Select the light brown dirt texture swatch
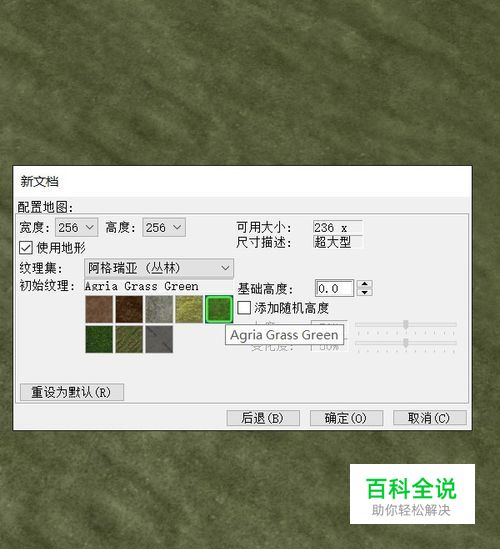This screenshot has height=549, width=500. [99, 309]
